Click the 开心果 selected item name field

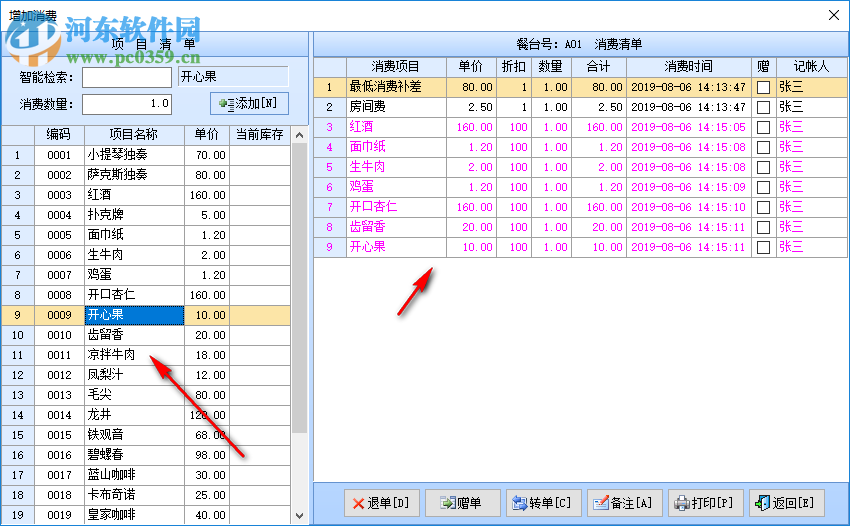coord(233,77)
